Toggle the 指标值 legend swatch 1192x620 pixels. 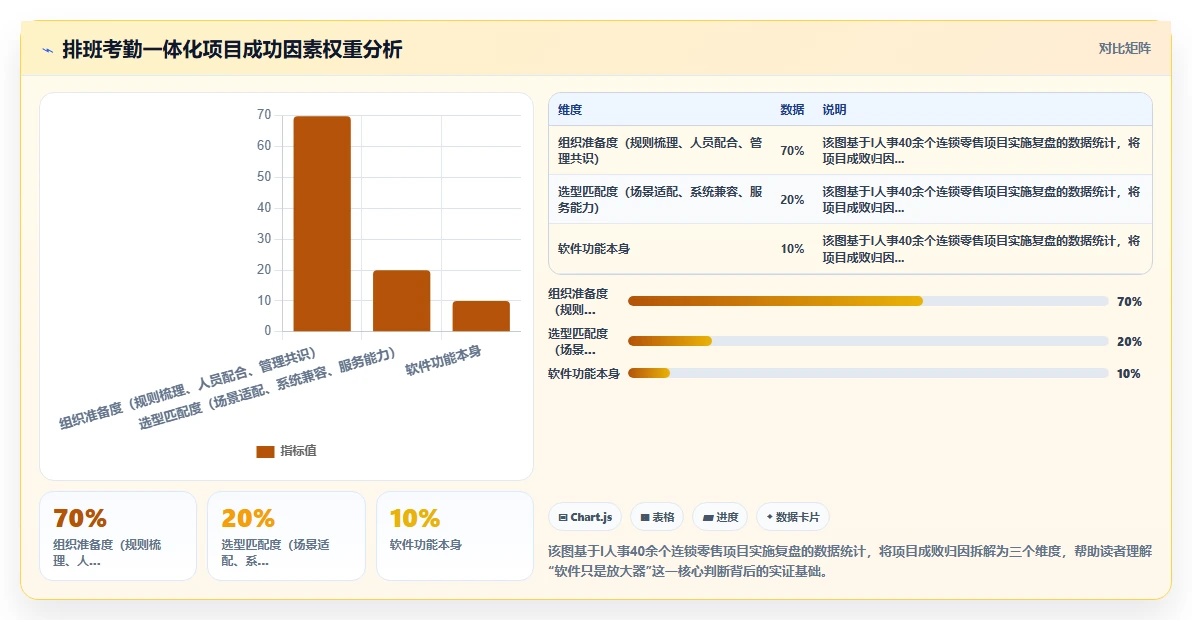[x=265, y=451]
